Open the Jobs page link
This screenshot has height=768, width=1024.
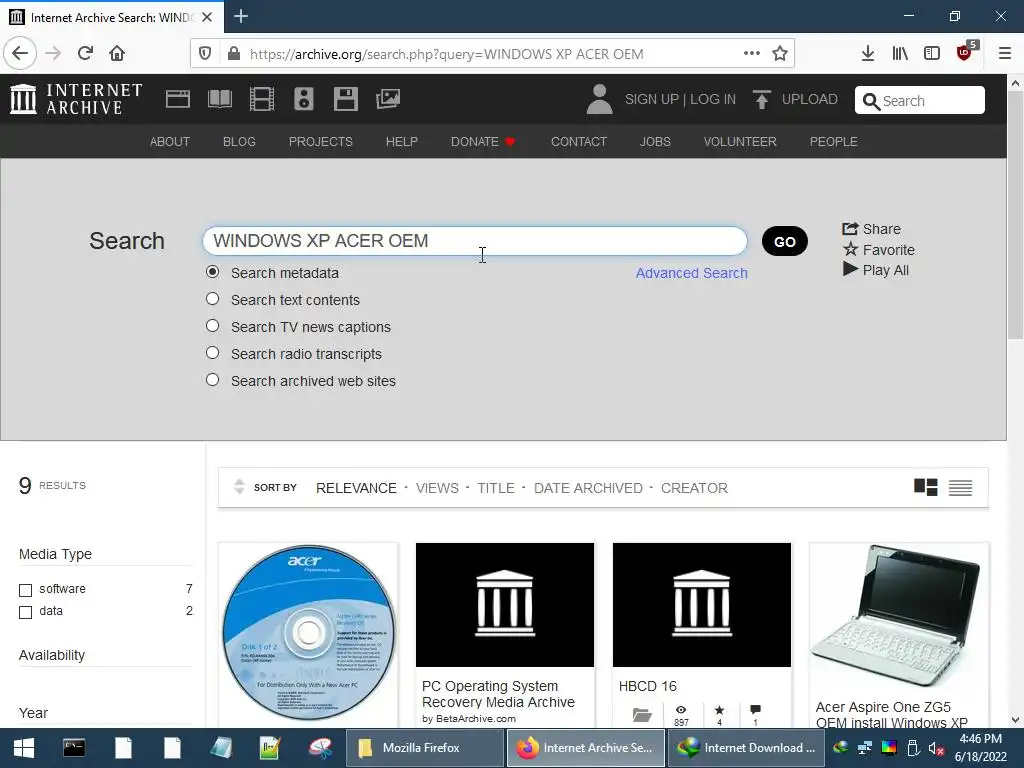point(655,142)
